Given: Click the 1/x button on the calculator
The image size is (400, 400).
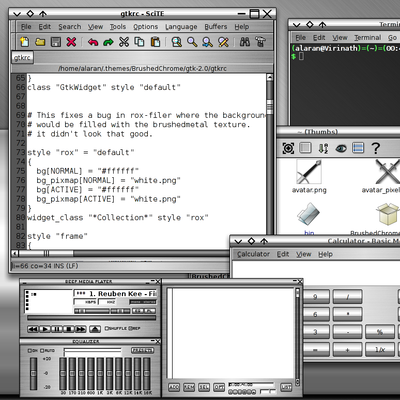Looking at the screenshot, I should (x=380, y=350).
